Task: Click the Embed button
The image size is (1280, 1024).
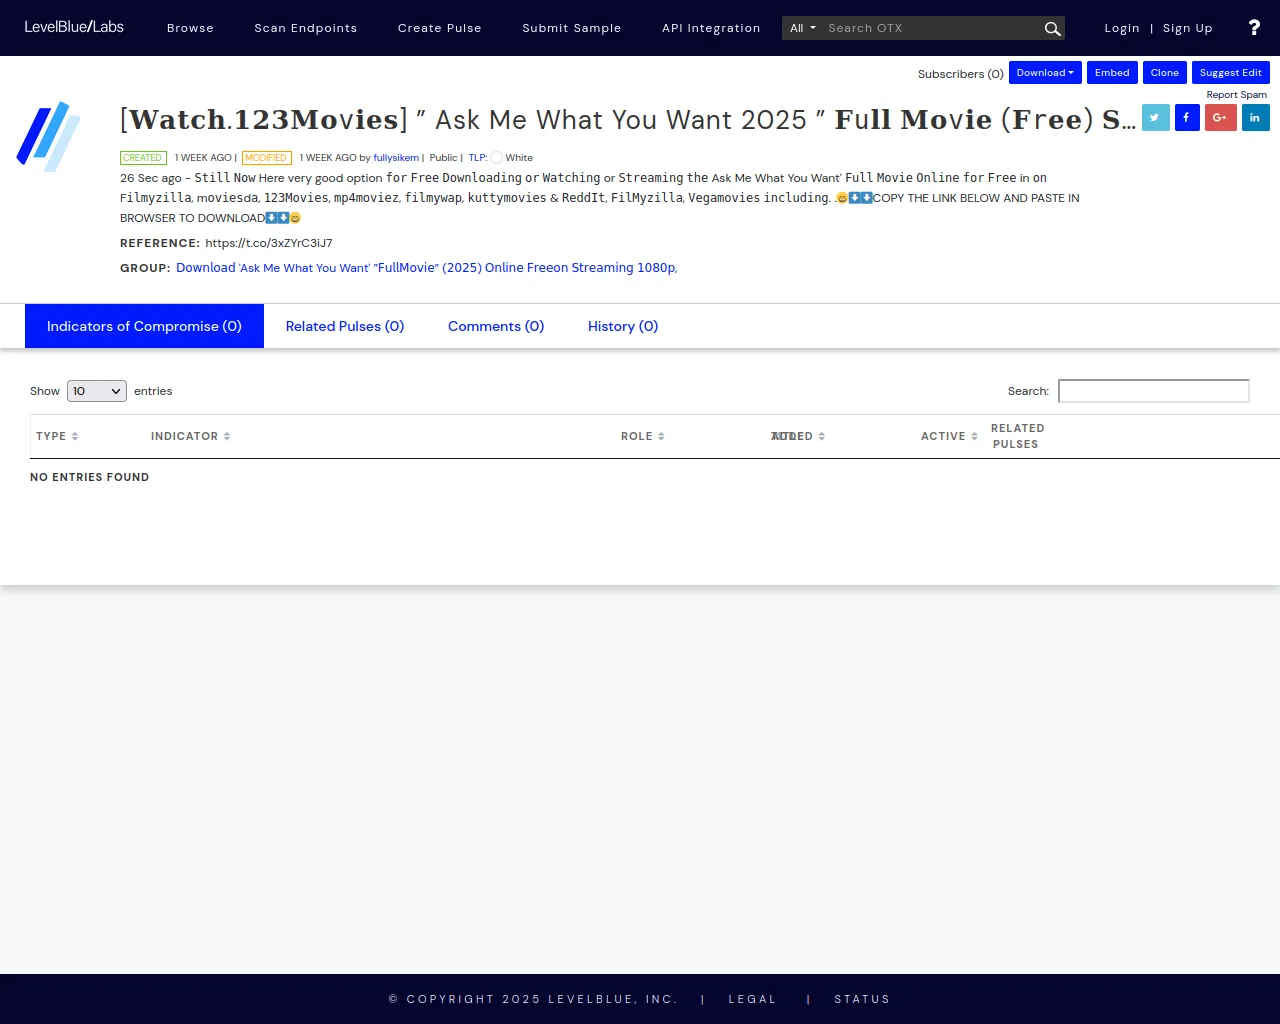Action: point(1112,73)
